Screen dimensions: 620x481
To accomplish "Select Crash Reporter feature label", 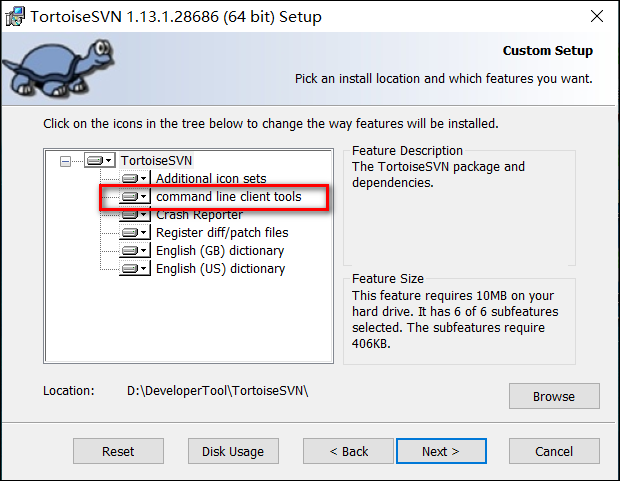I will tap(199, 215).
